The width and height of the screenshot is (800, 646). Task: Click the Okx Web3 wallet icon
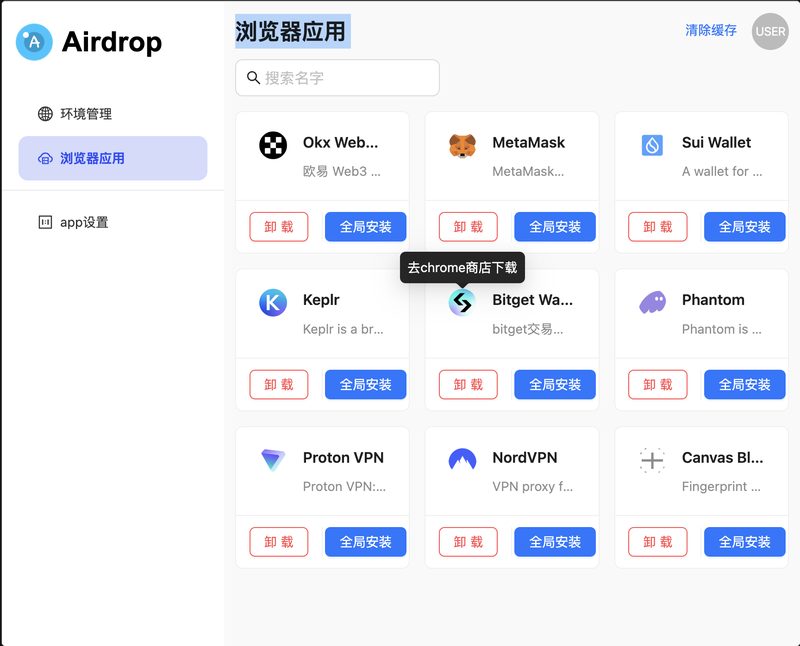pyautogui.click(x=273, y=145)
